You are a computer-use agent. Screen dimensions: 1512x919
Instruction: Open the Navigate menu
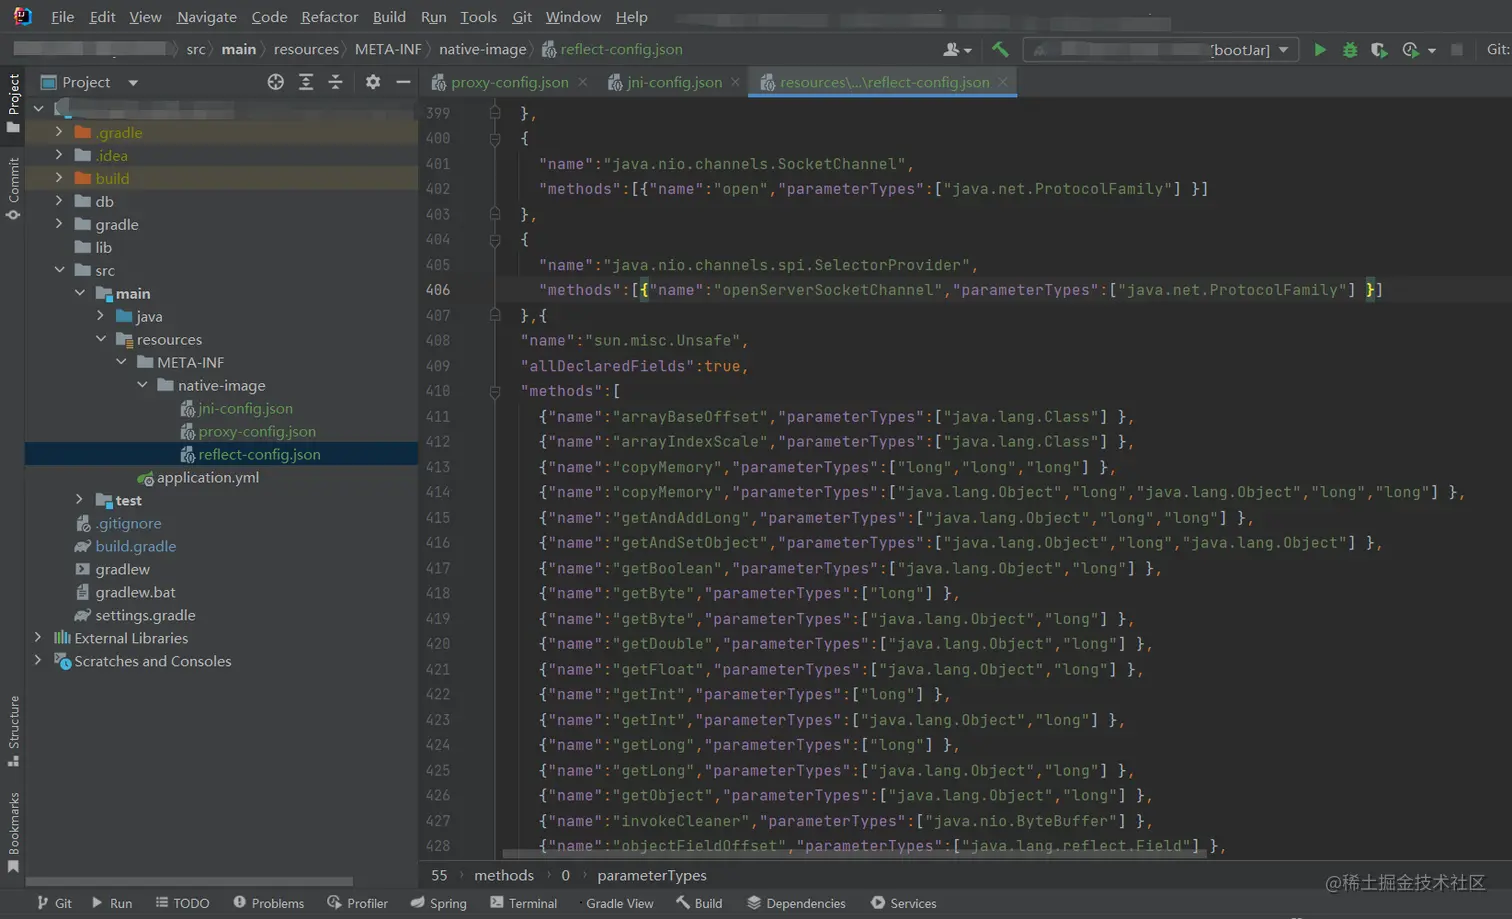(207, 17)
